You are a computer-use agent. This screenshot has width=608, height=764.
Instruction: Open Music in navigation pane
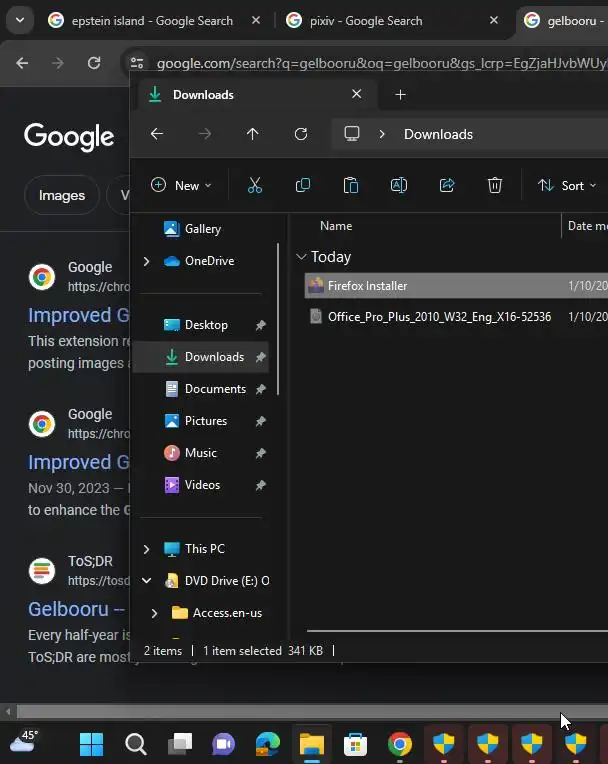190,453
